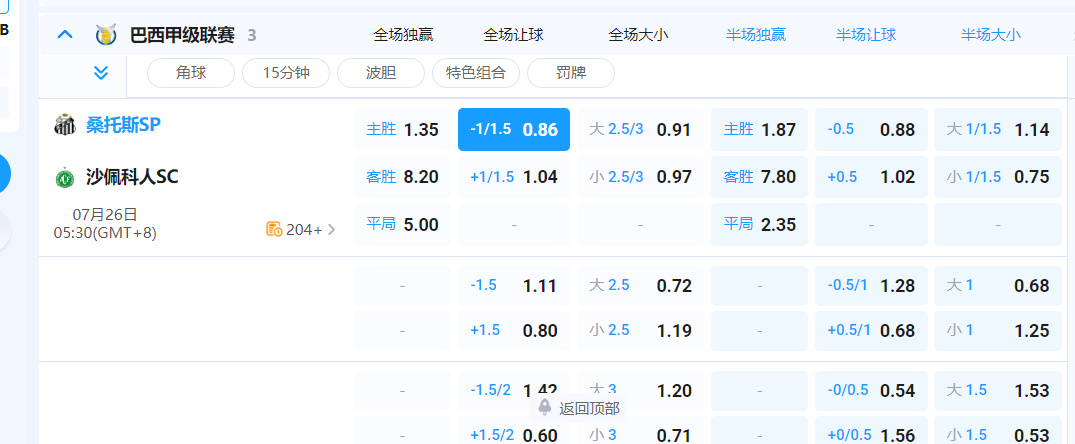Viewport: 1075px width, 444px height.
Task: Click the 返回顶部 back-to-top button
Action: click(578, 408)
